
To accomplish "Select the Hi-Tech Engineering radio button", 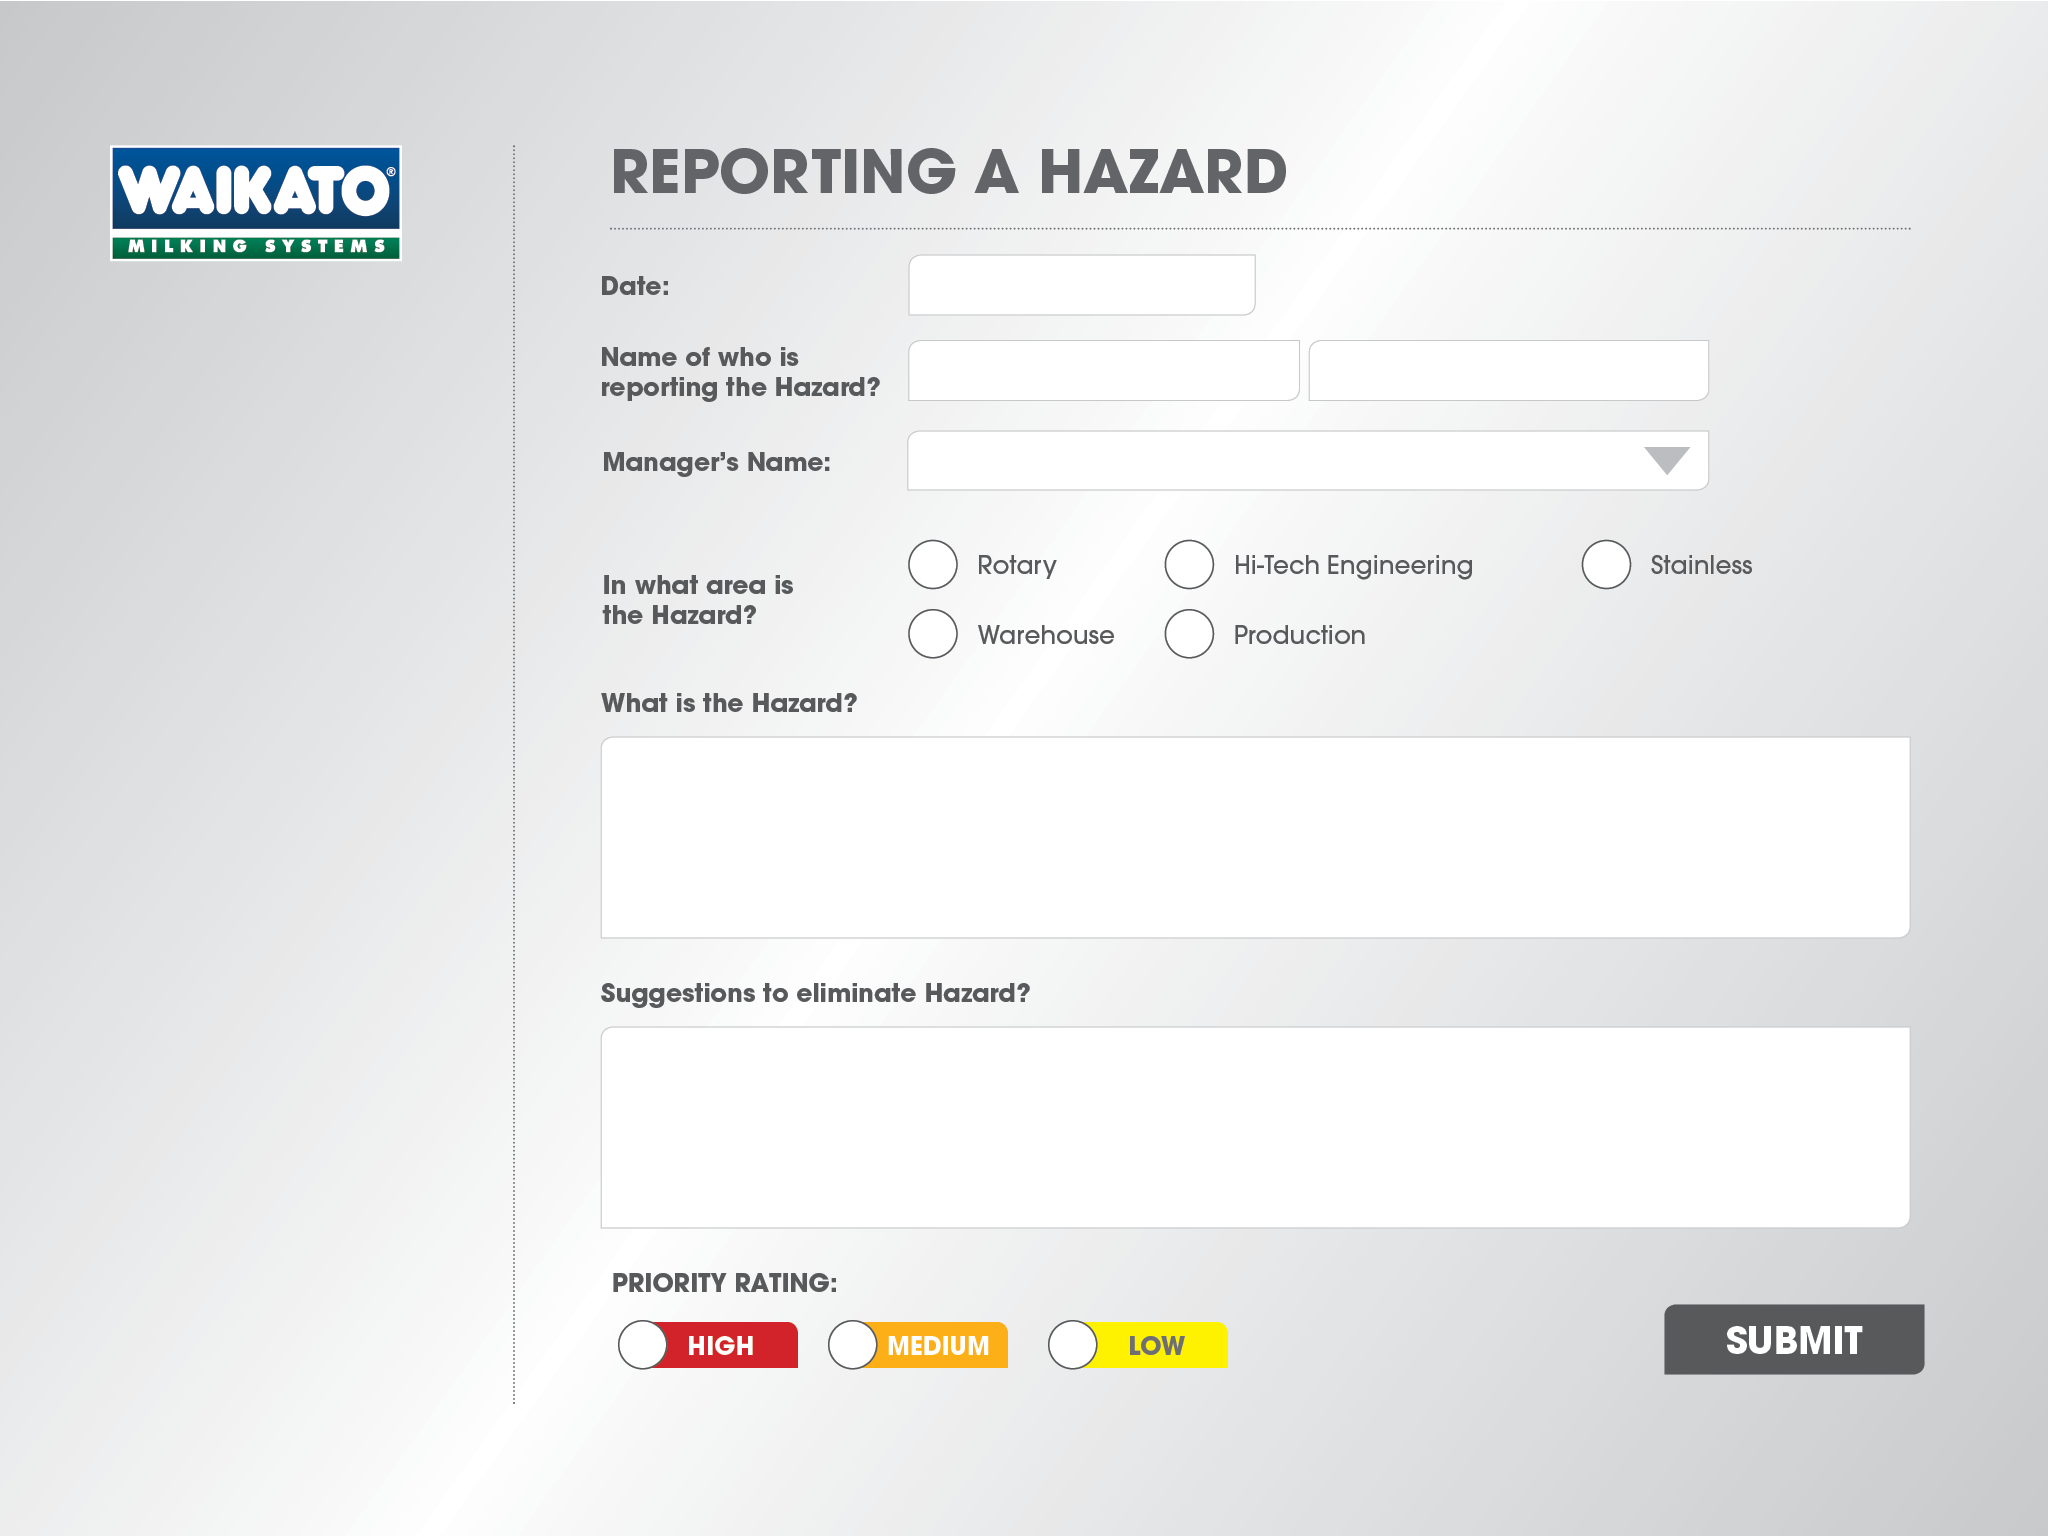I will pos(1189,565).
